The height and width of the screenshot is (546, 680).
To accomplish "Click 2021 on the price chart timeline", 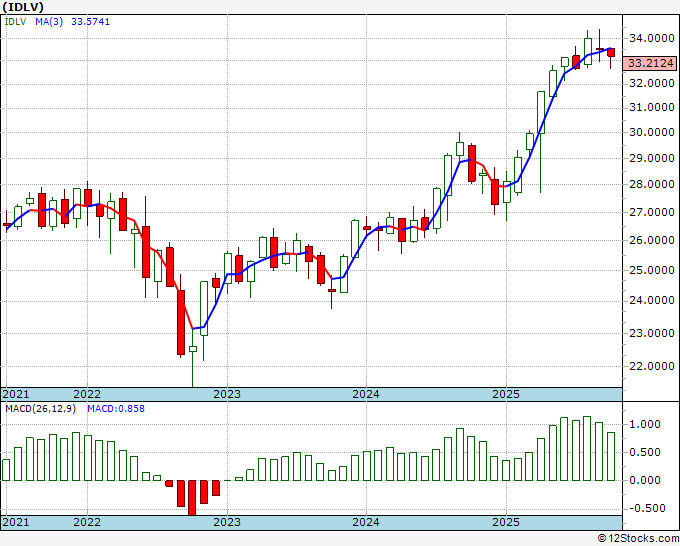I will click(x=16, y=394).
